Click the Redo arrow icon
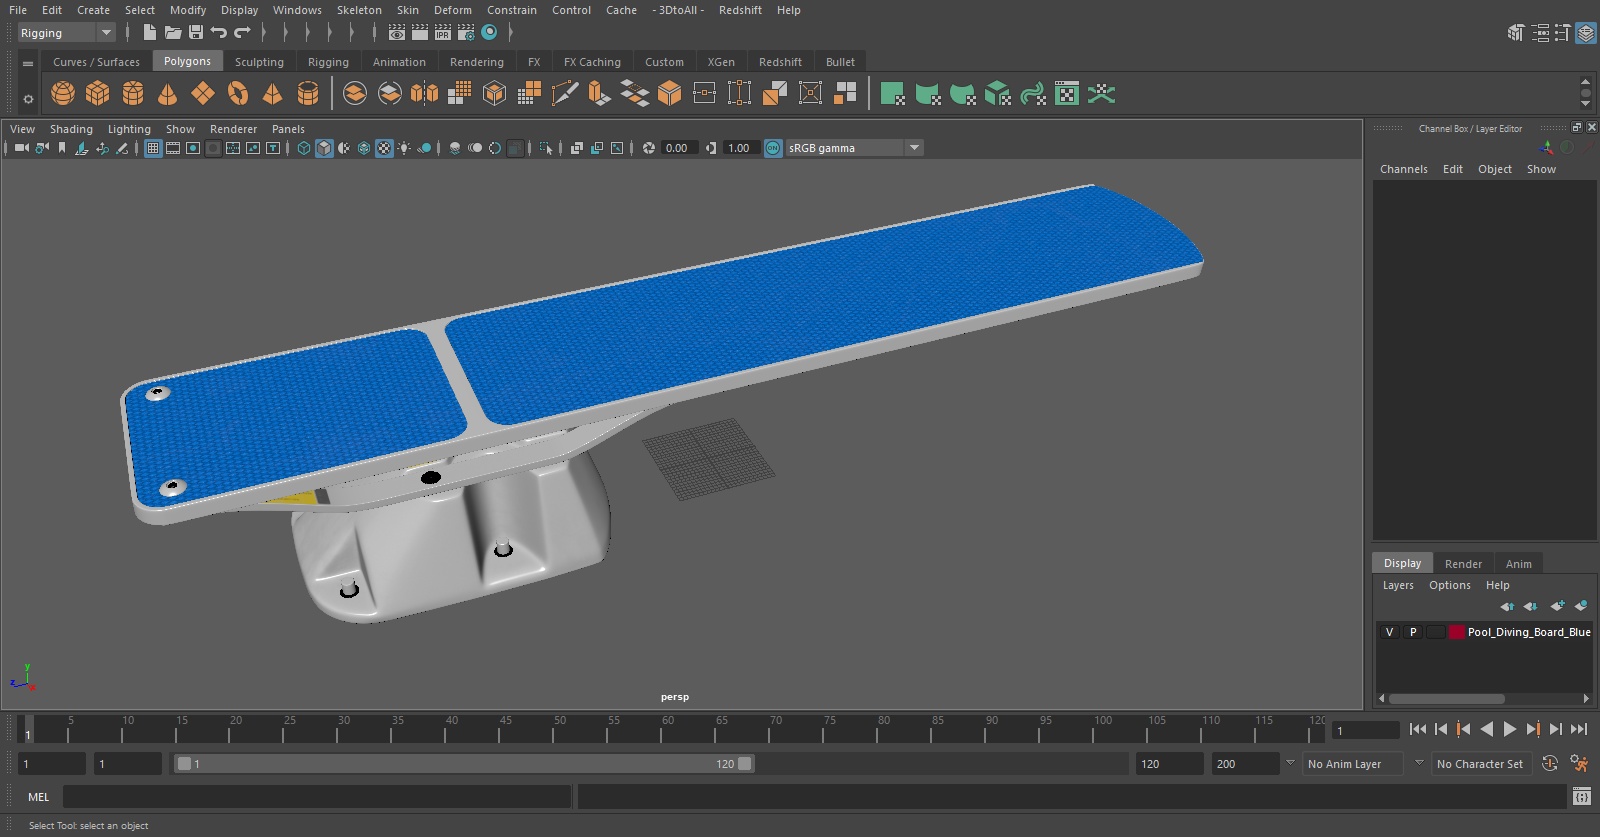1600x837 pixels. click(242, 33)
